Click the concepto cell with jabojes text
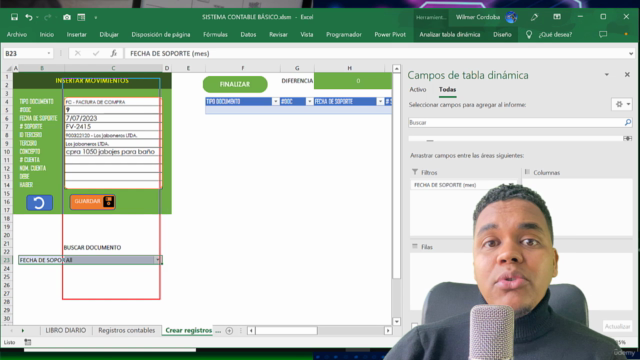Image resolution: width=640 pixels, height=360 pixels. tap(113, 151)
